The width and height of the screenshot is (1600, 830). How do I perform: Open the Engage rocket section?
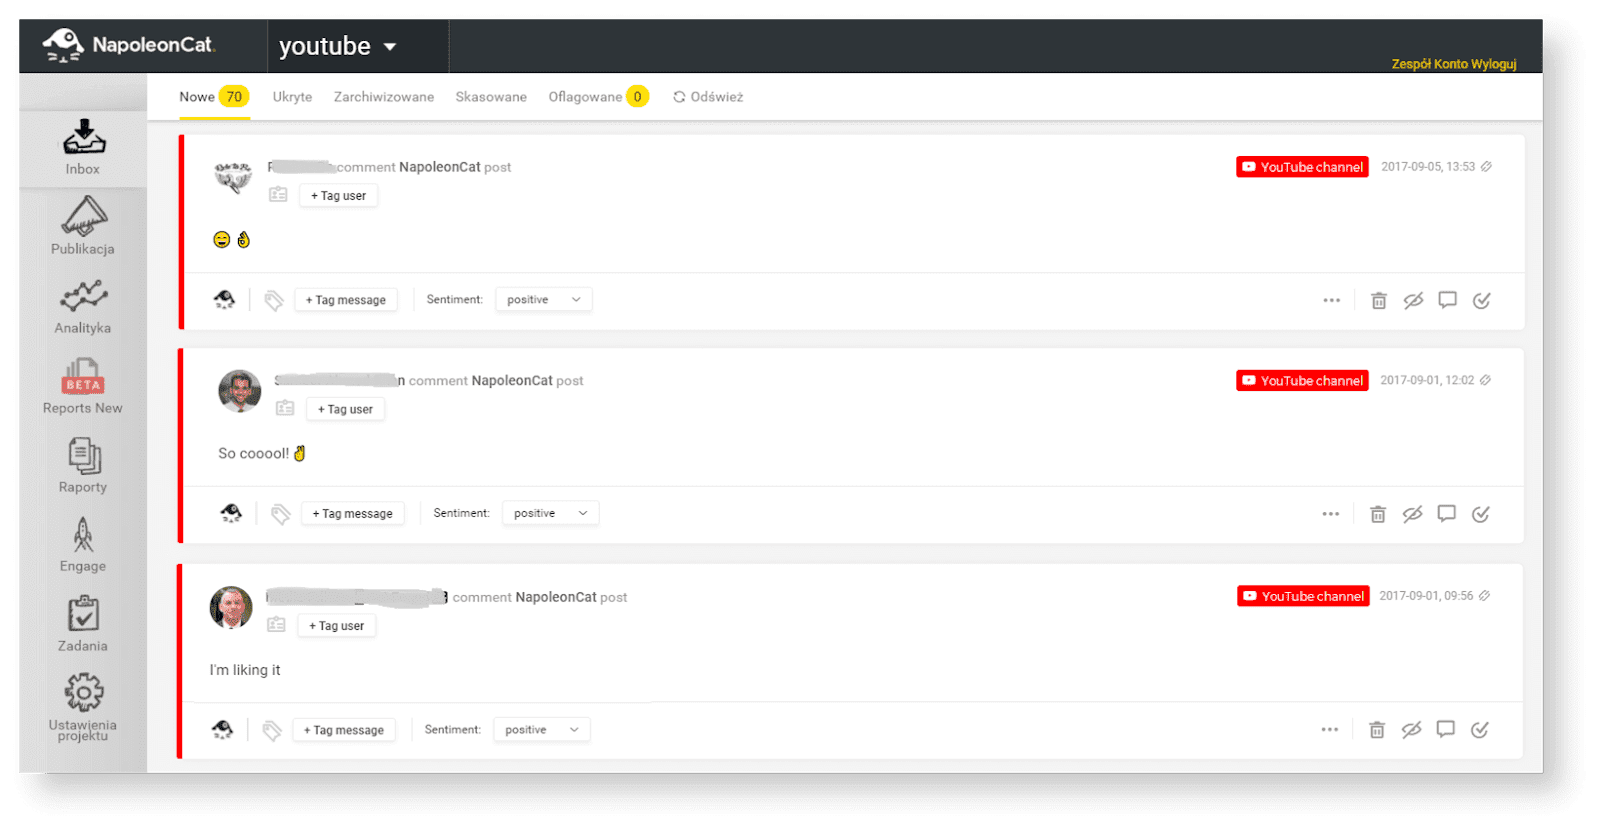point(83,545)
